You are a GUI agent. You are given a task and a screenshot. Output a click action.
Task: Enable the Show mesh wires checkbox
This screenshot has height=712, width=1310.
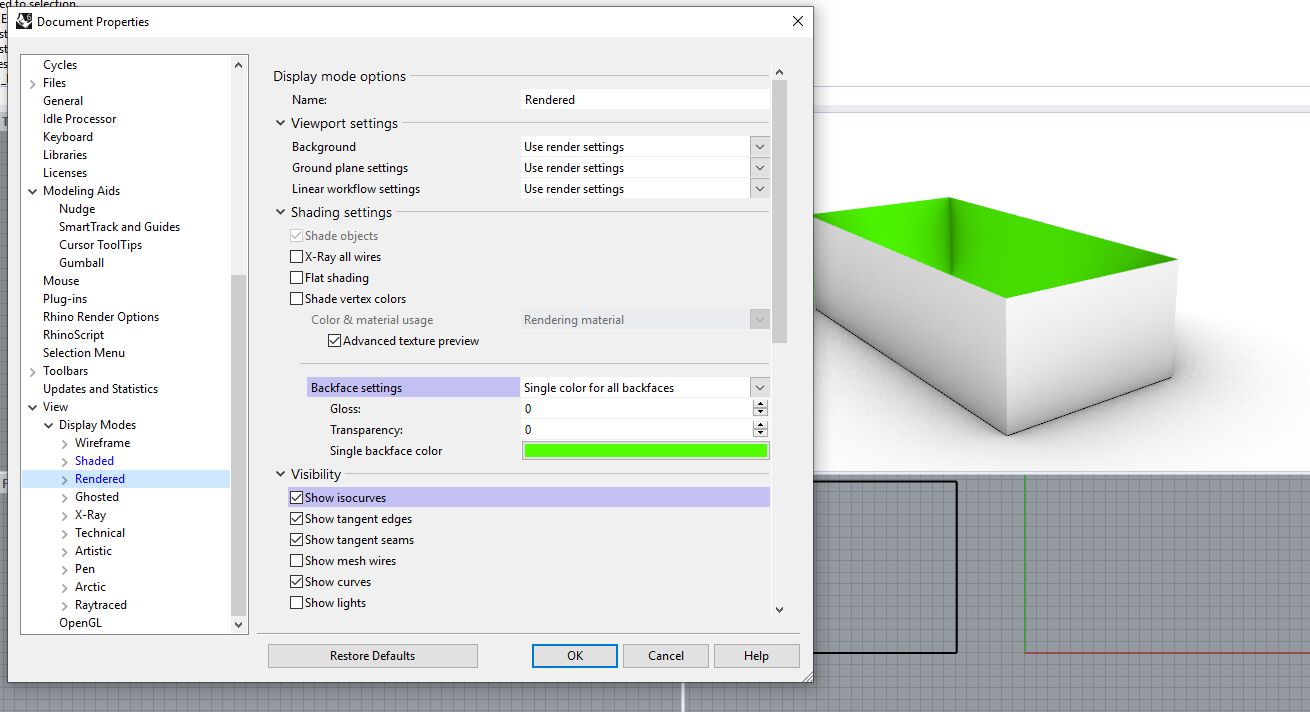(x=296, y=561)
